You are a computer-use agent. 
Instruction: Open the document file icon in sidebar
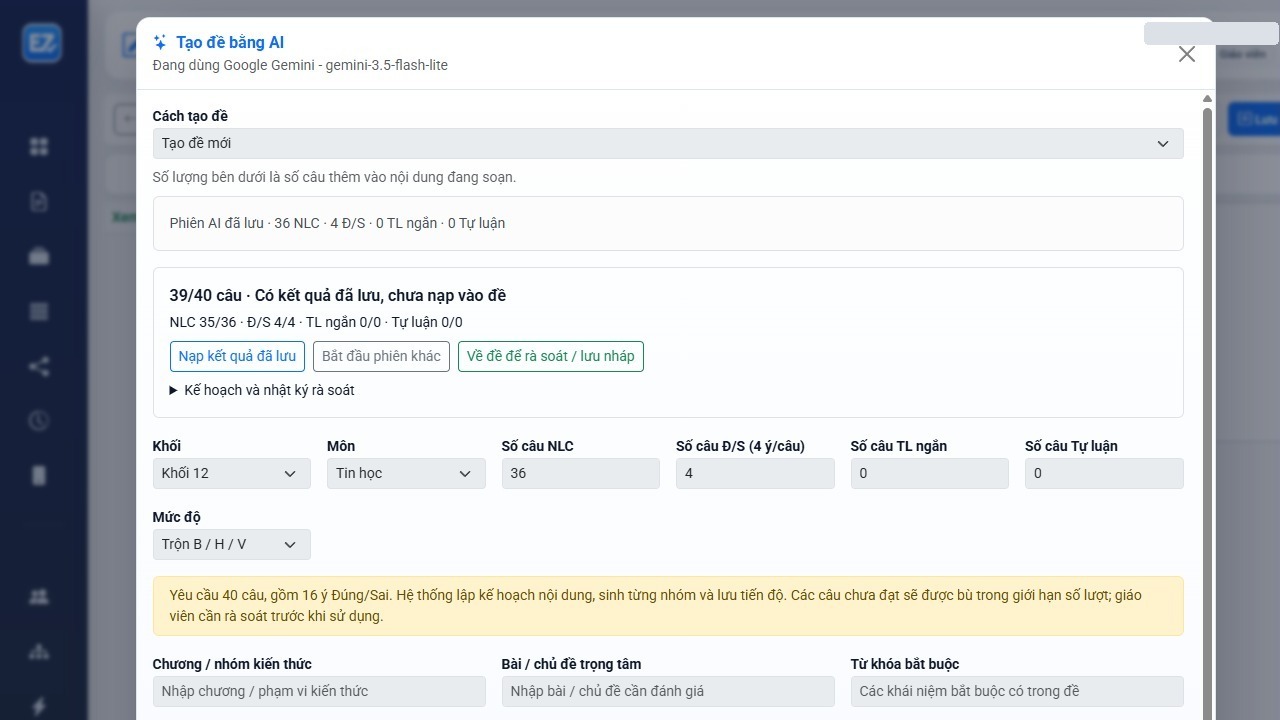[39, 202]
